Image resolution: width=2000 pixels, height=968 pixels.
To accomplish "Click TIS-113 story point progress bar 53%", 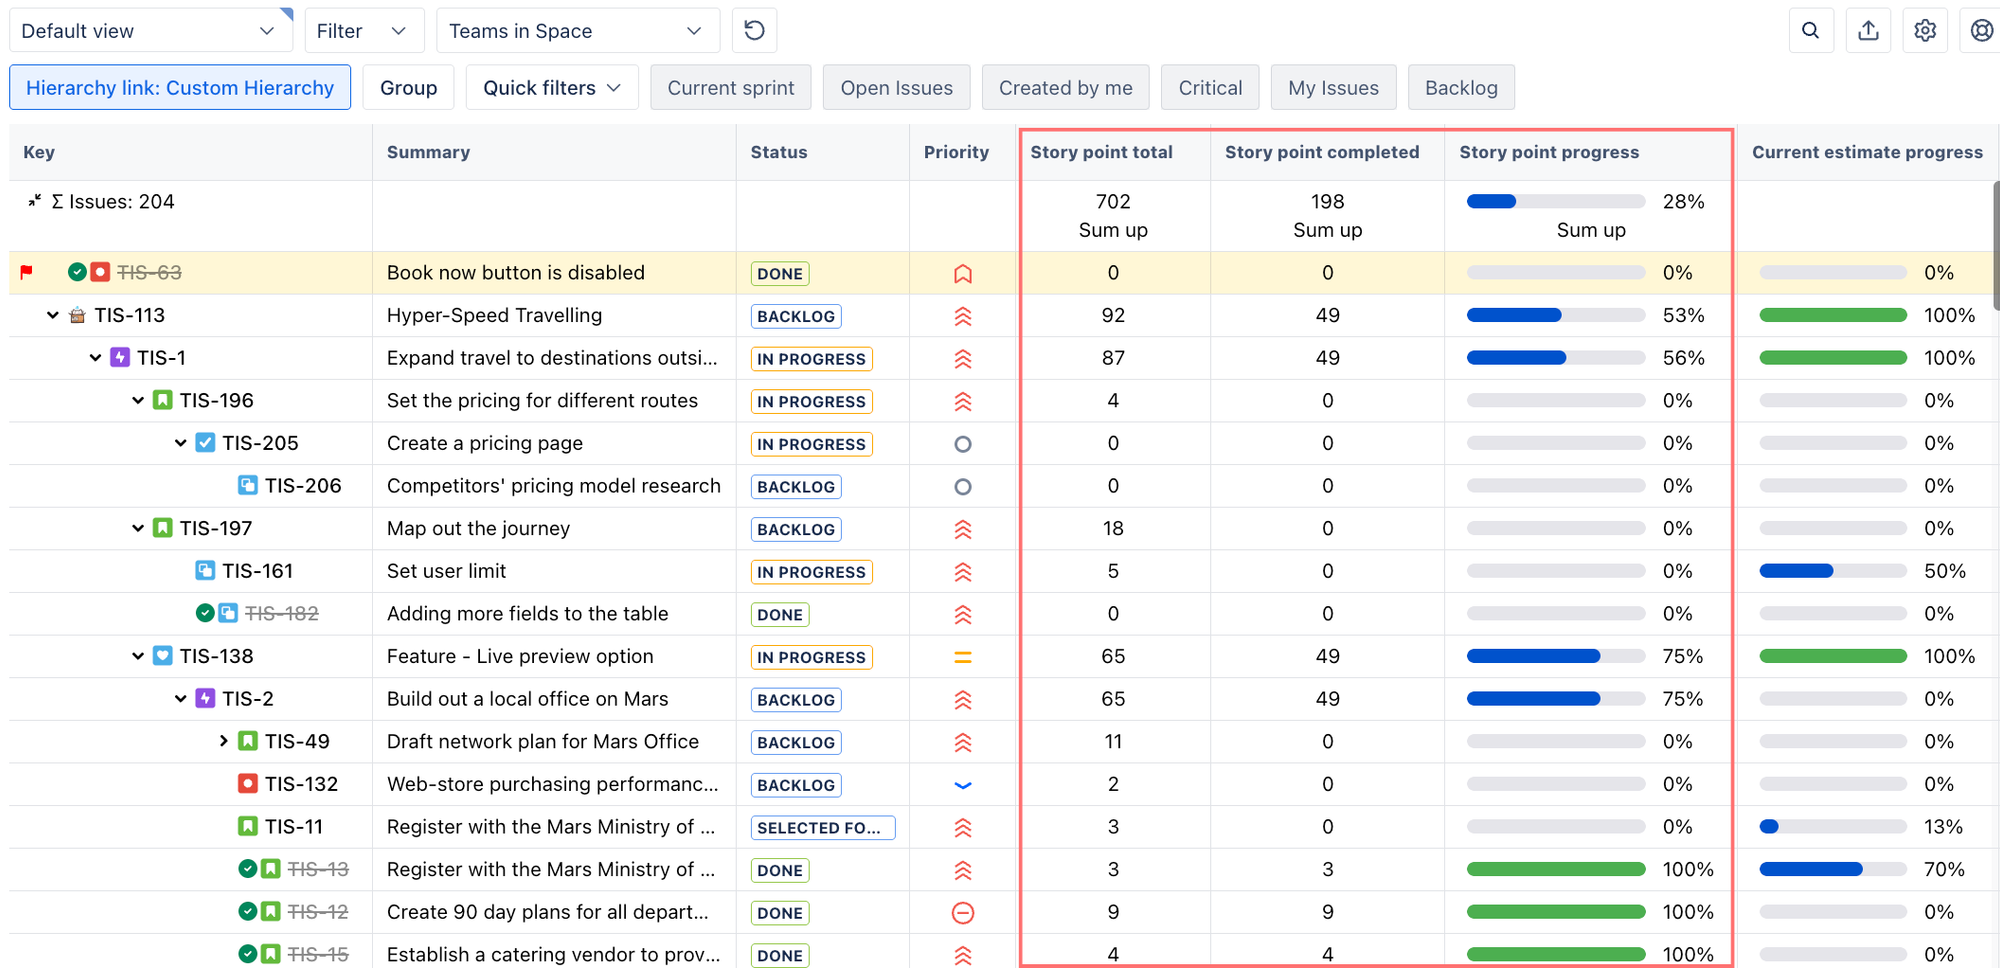I will (x=1555, y=315).
